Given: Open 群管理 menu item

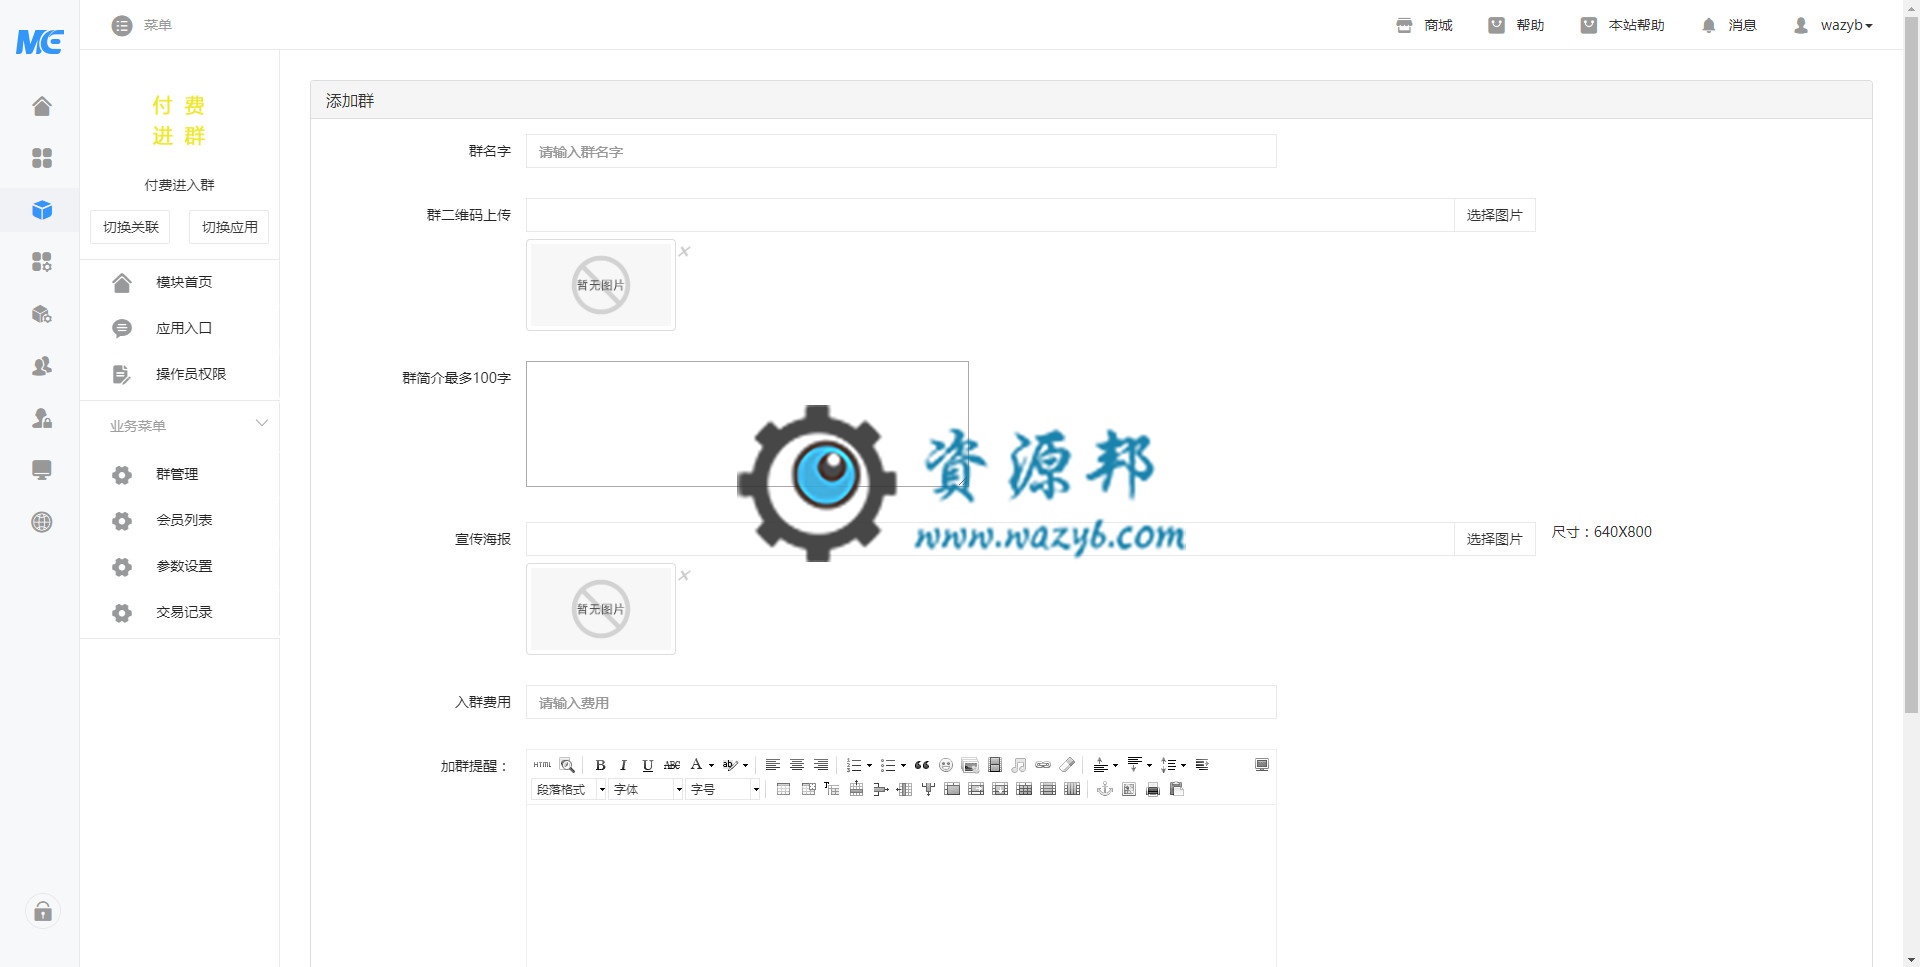Looking at the screenshot, I should (179, 474).
